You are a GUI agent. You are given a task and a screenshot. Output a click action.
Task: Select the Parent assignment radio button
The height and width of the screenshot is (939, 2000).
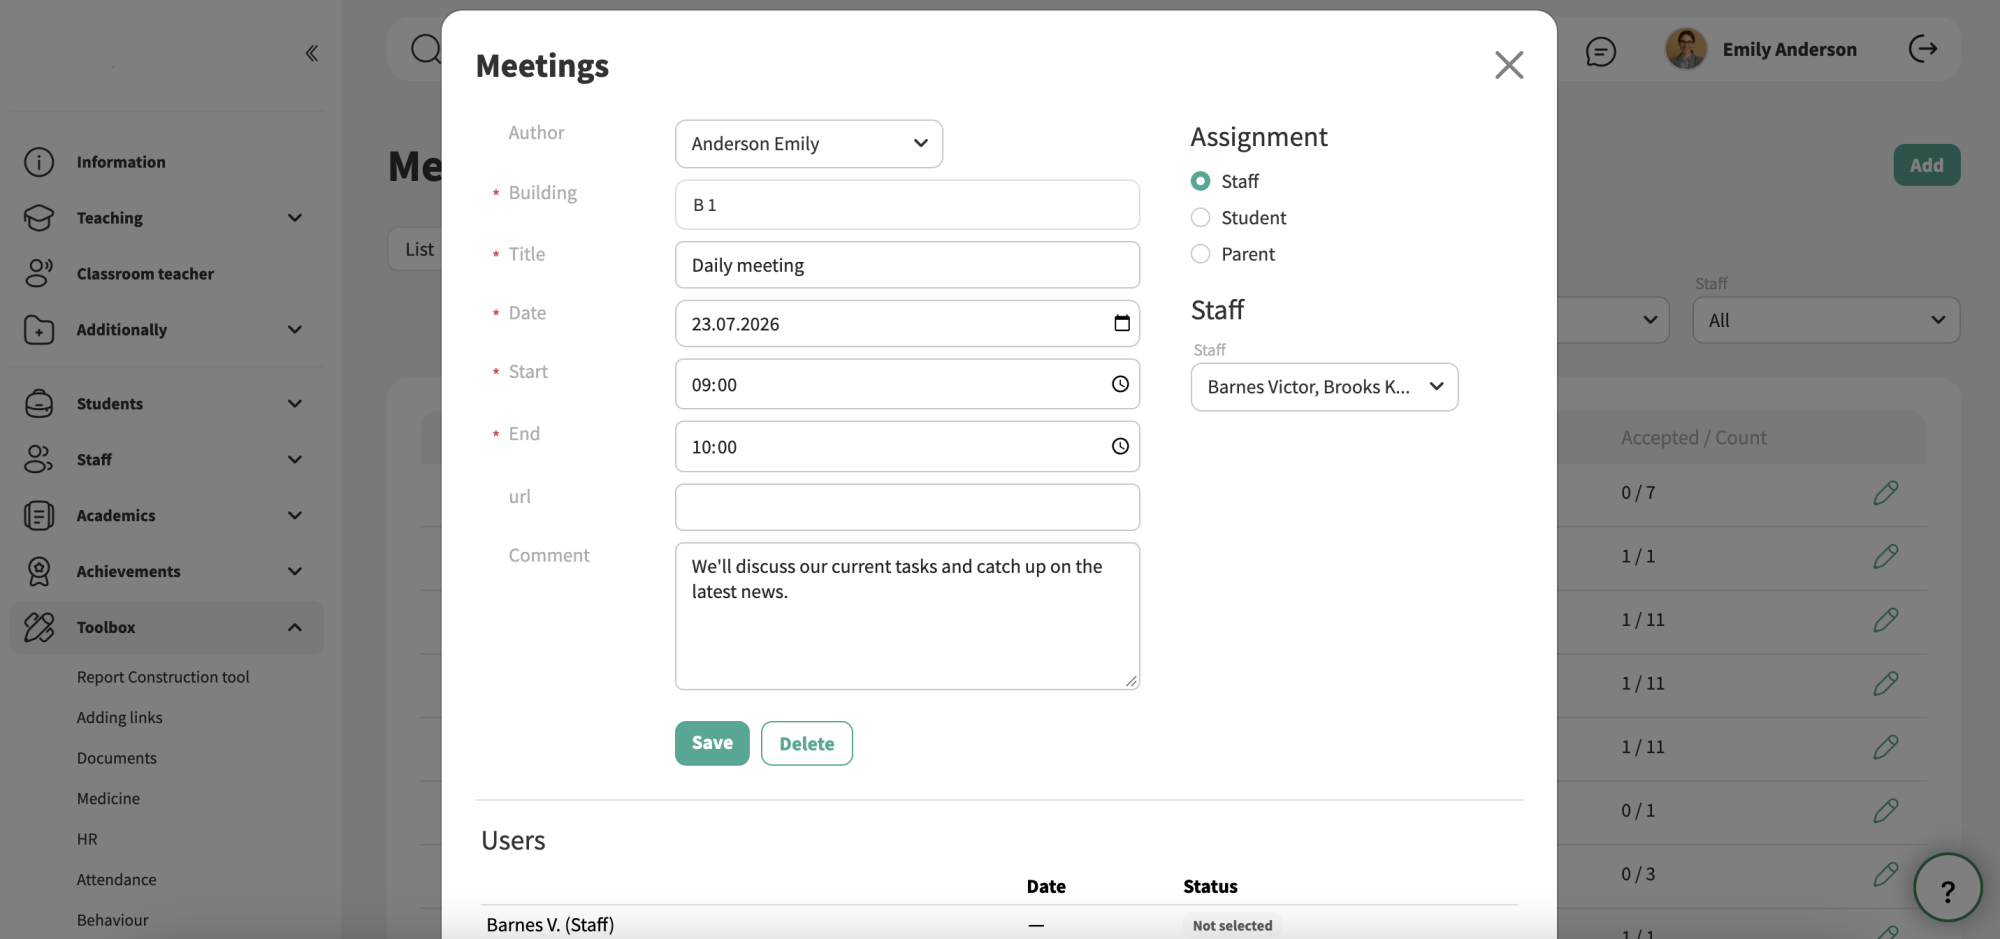pyautogui.click(x=1200, y=254)
